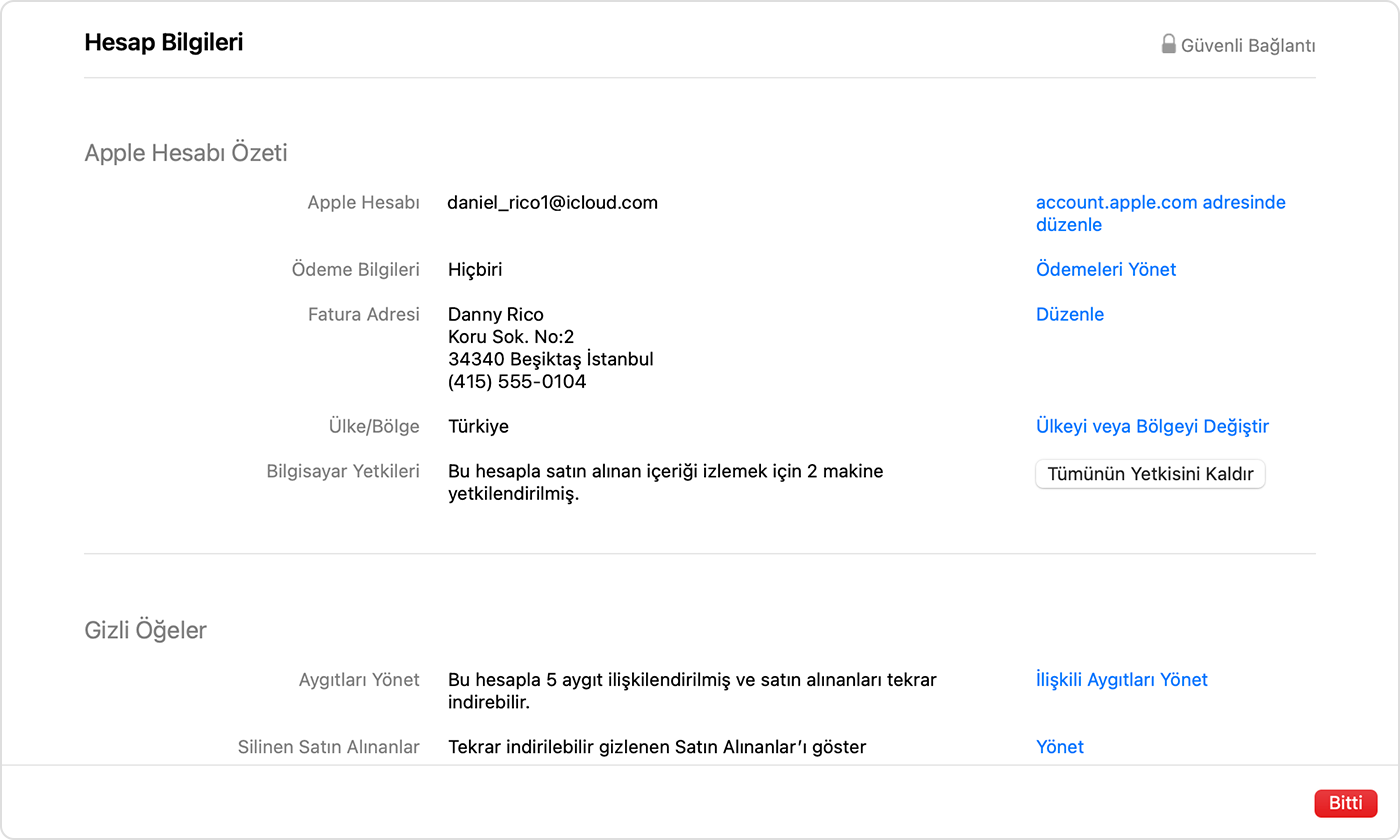Click Tekrar indirilebilir gizlenen Satın Alınanlar text
The width and height of the screenshot is (1400, 840).
(657, 747)
